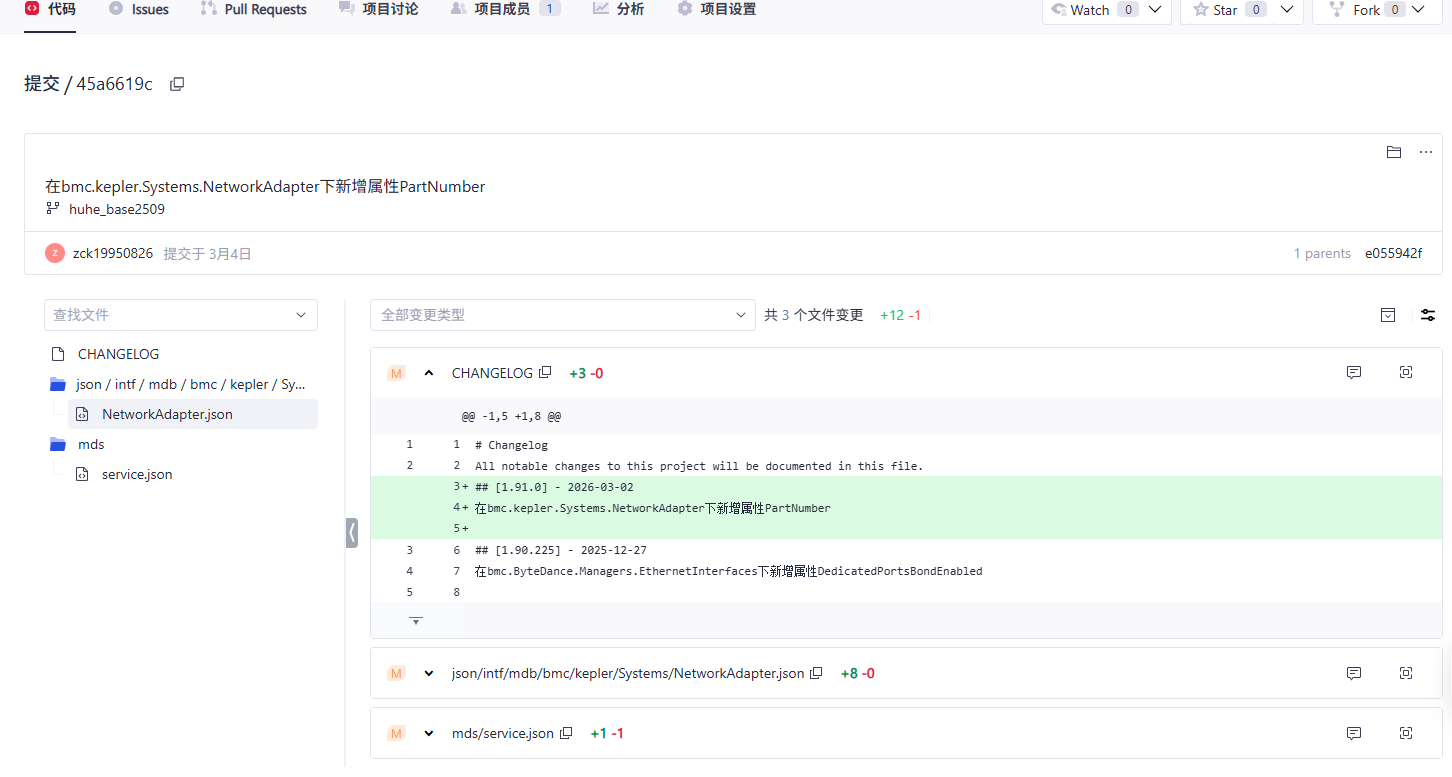Expand the NetworkAdapter.json diff section

tap(429, 673)
